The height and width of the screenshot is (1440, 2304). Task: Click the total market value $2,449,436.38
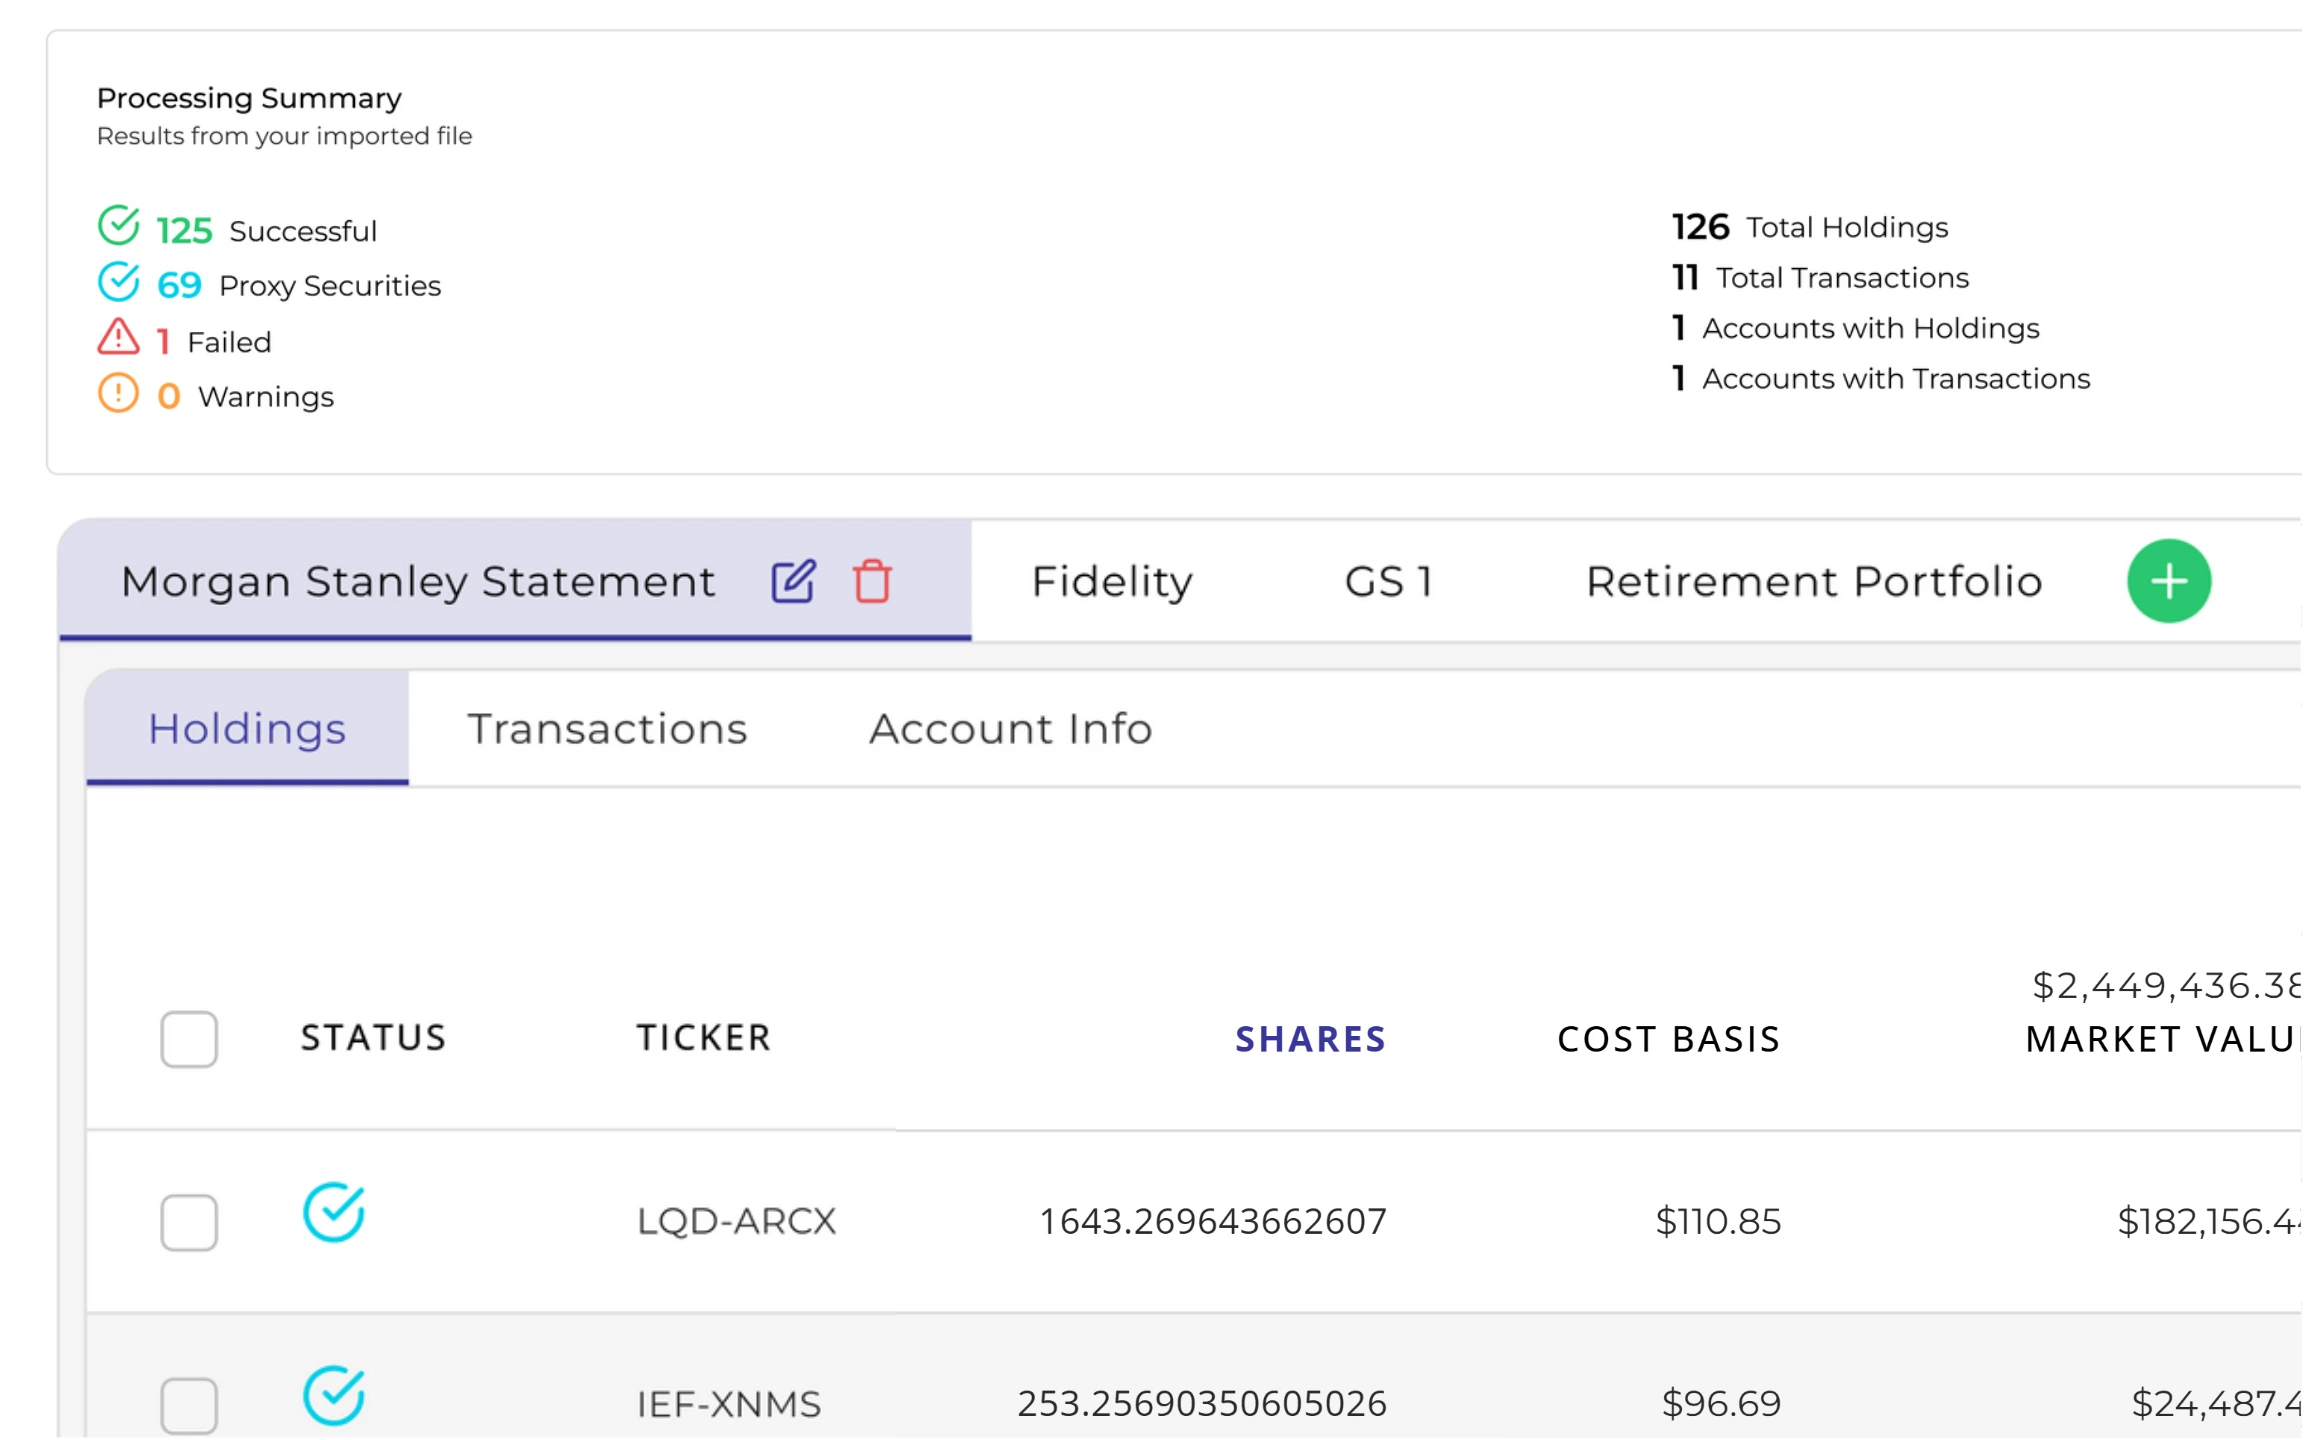tap(2167, 986)
